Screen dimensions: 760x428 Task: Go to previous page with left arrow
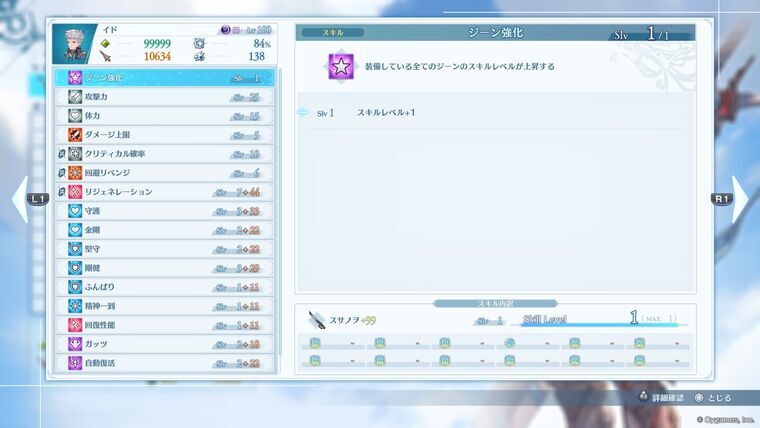coord(20,199)
